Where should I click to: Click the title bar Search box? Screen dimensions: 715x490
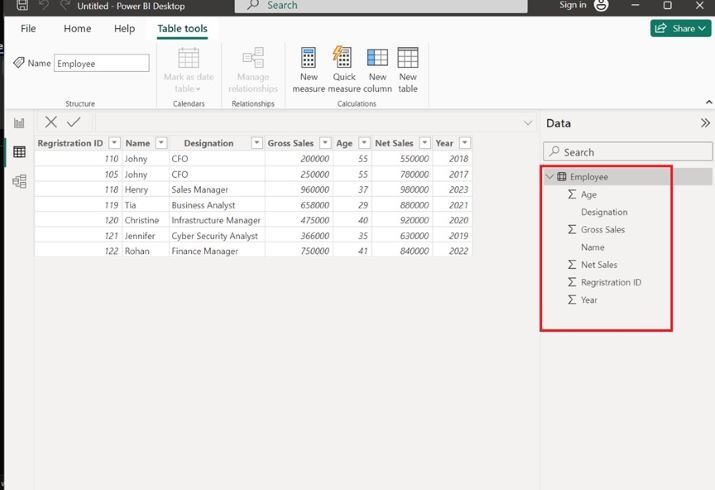click(381, 6)
